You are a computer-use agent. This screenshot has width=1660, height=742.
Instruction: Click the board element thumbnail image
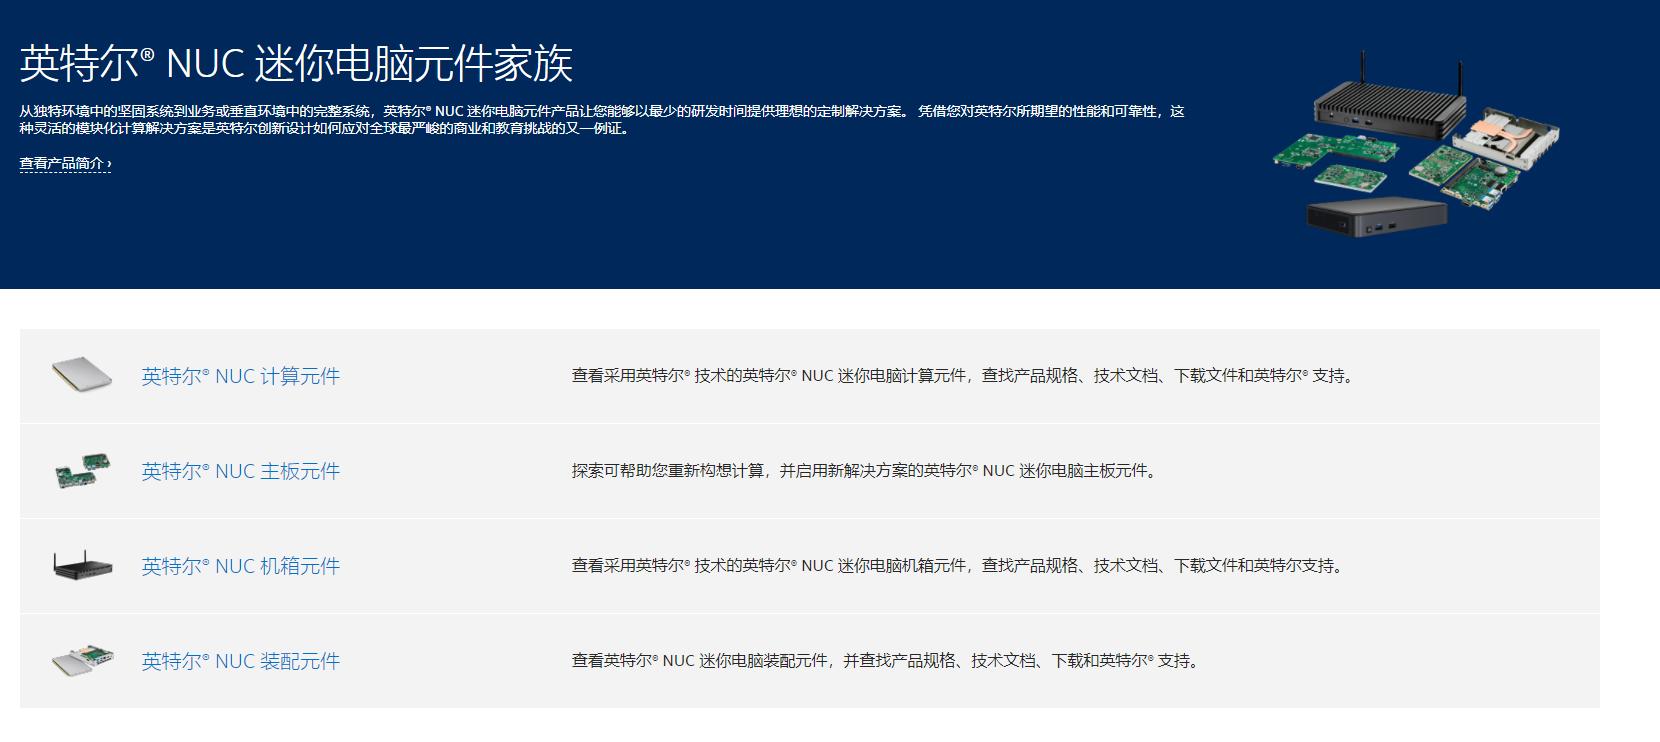(82, 470)
